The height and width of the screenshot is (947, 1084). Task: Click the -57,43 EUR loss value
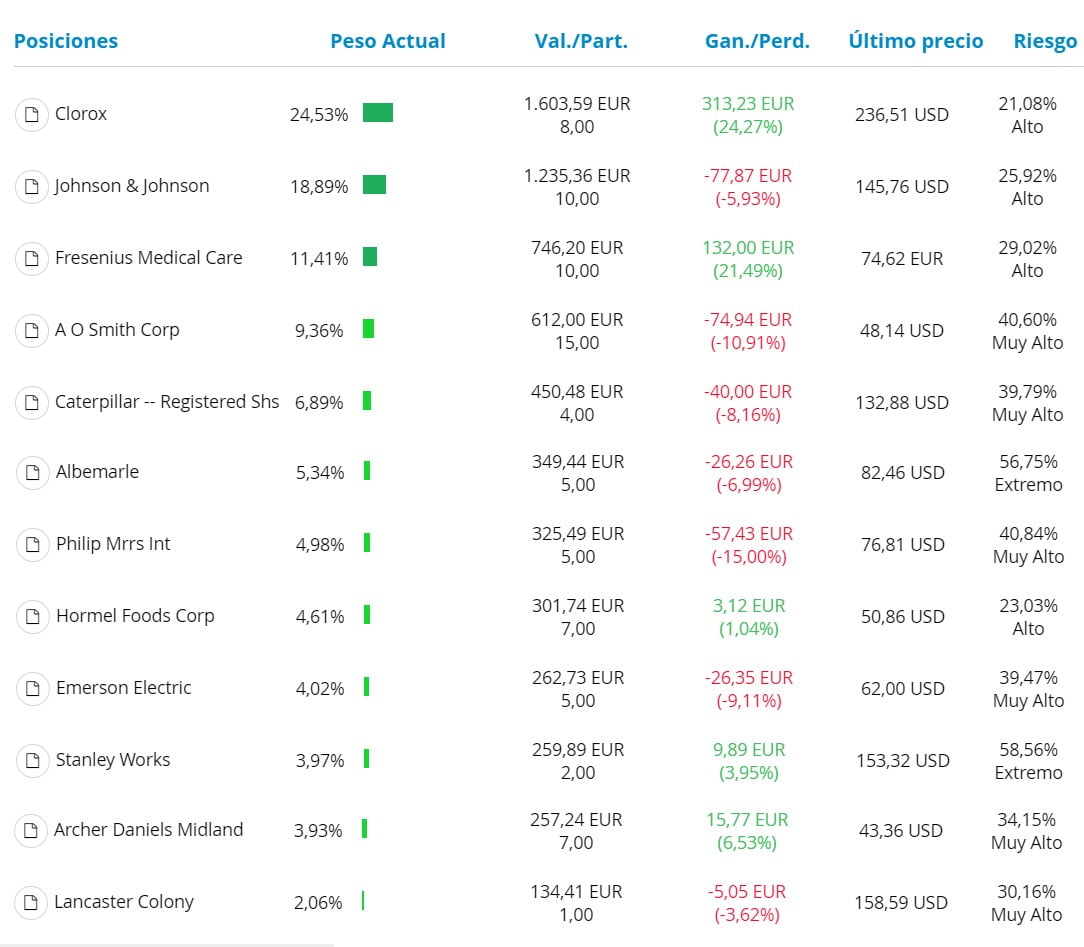tap(749, 534)
